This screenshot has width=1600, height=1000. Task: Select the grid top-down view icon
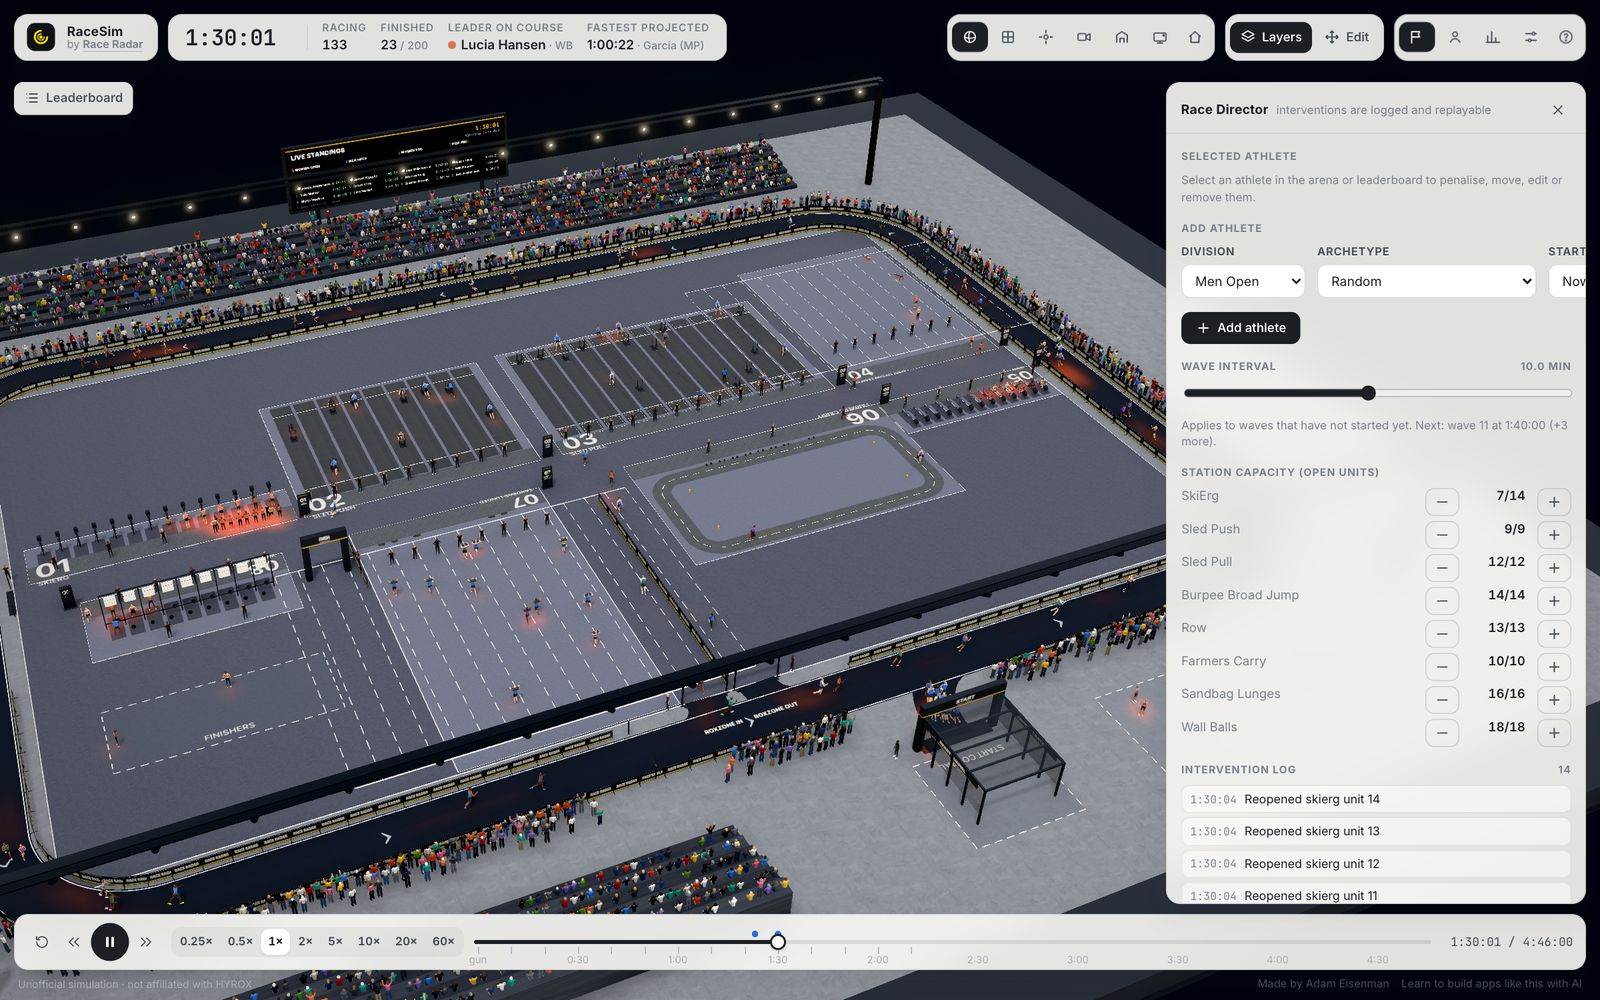[1008, 37]
